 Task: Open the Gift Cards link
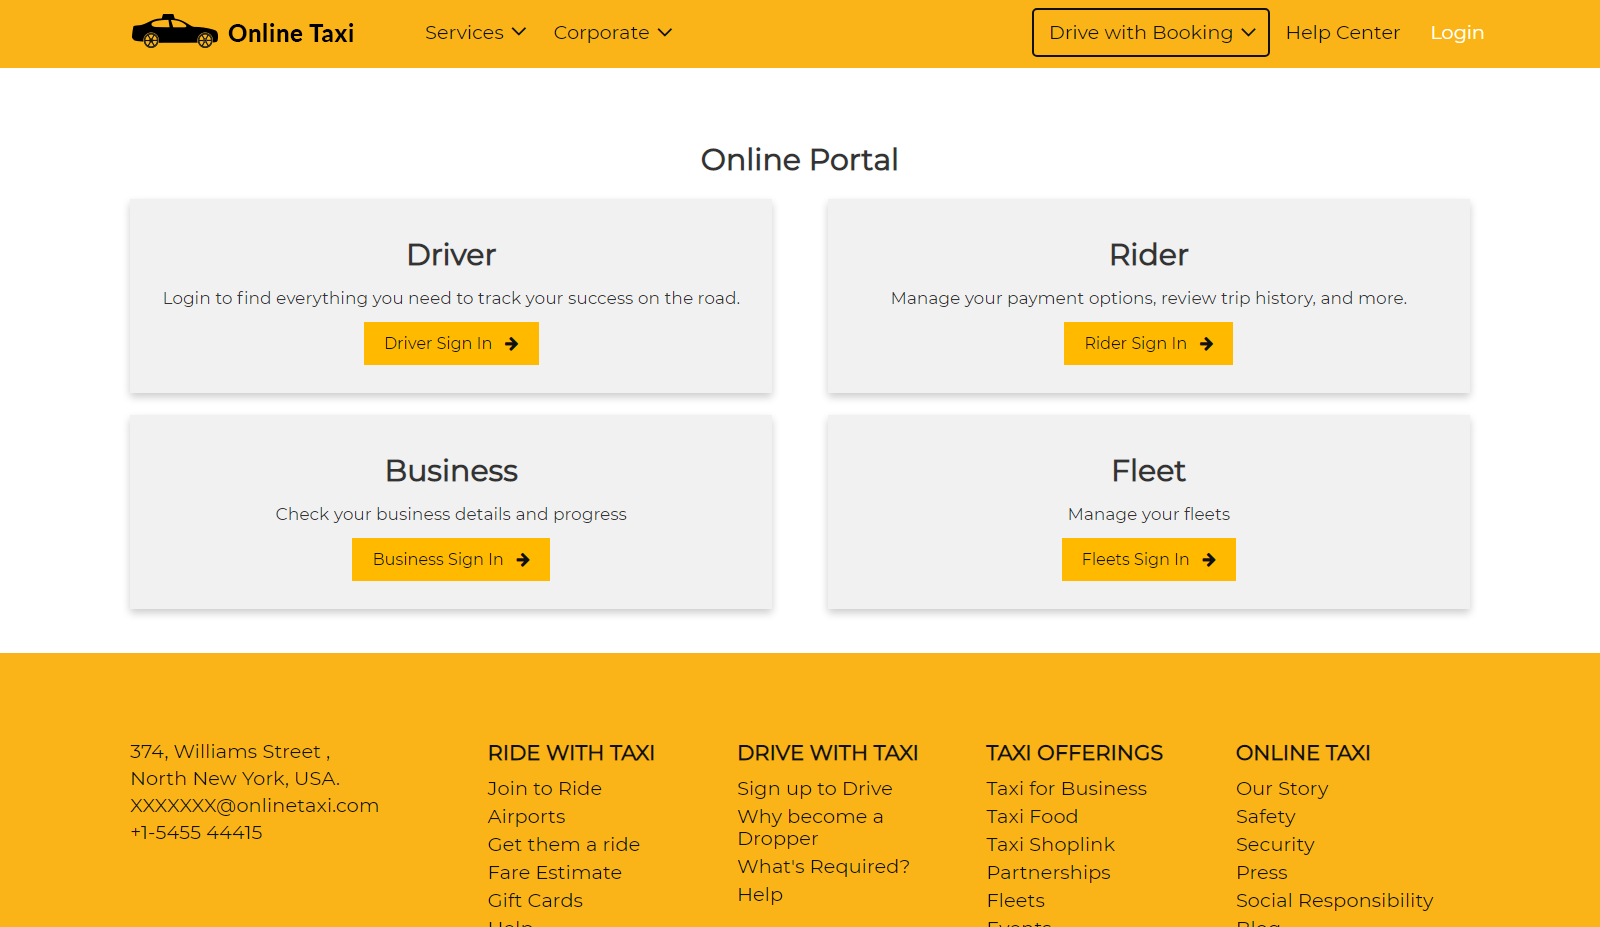click(x=535, y=901)
